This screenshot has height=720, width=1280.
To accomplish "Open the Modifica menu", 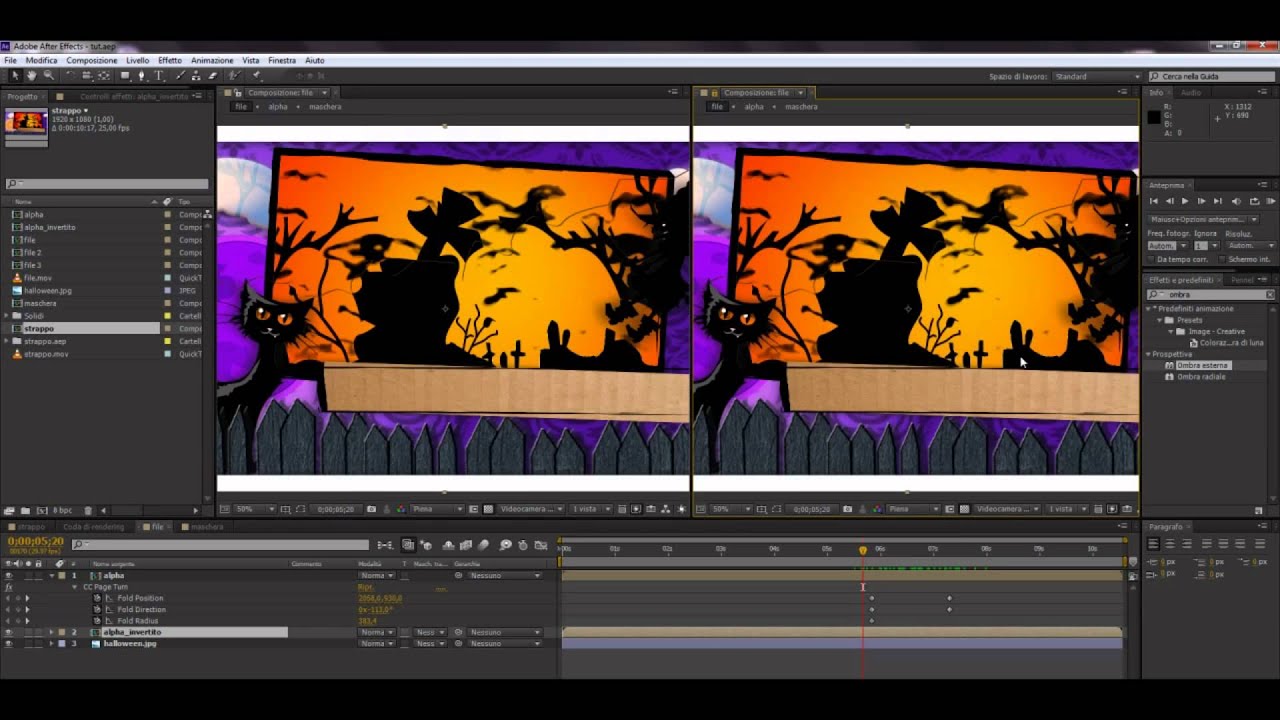I will (41, 60).
